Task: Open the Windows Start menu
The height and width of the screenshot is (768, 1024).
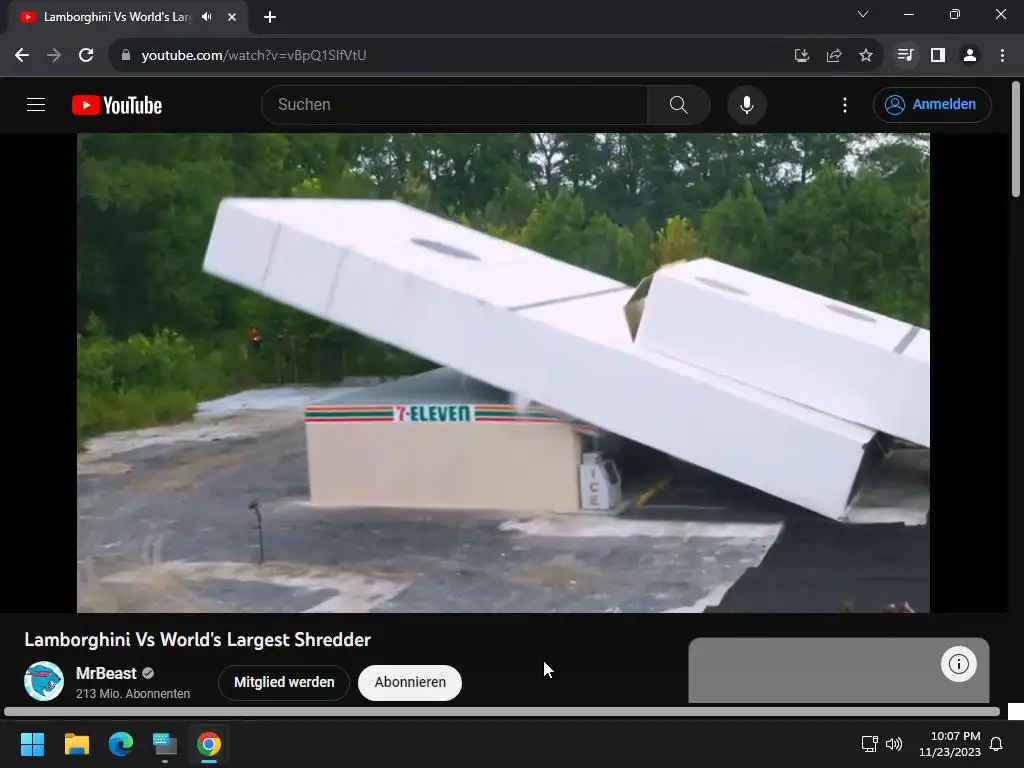Action: point(32,744)
